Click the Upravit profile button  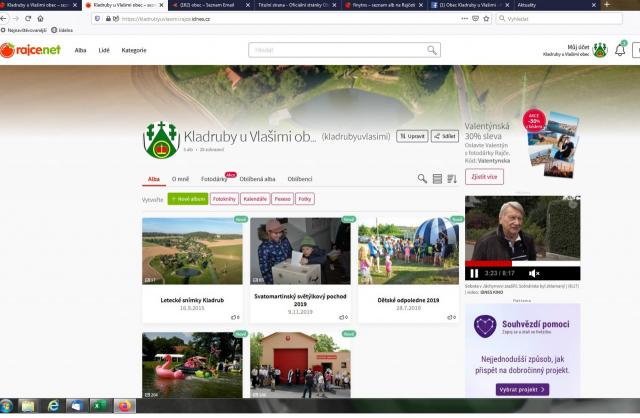click(x=411, y=136)
